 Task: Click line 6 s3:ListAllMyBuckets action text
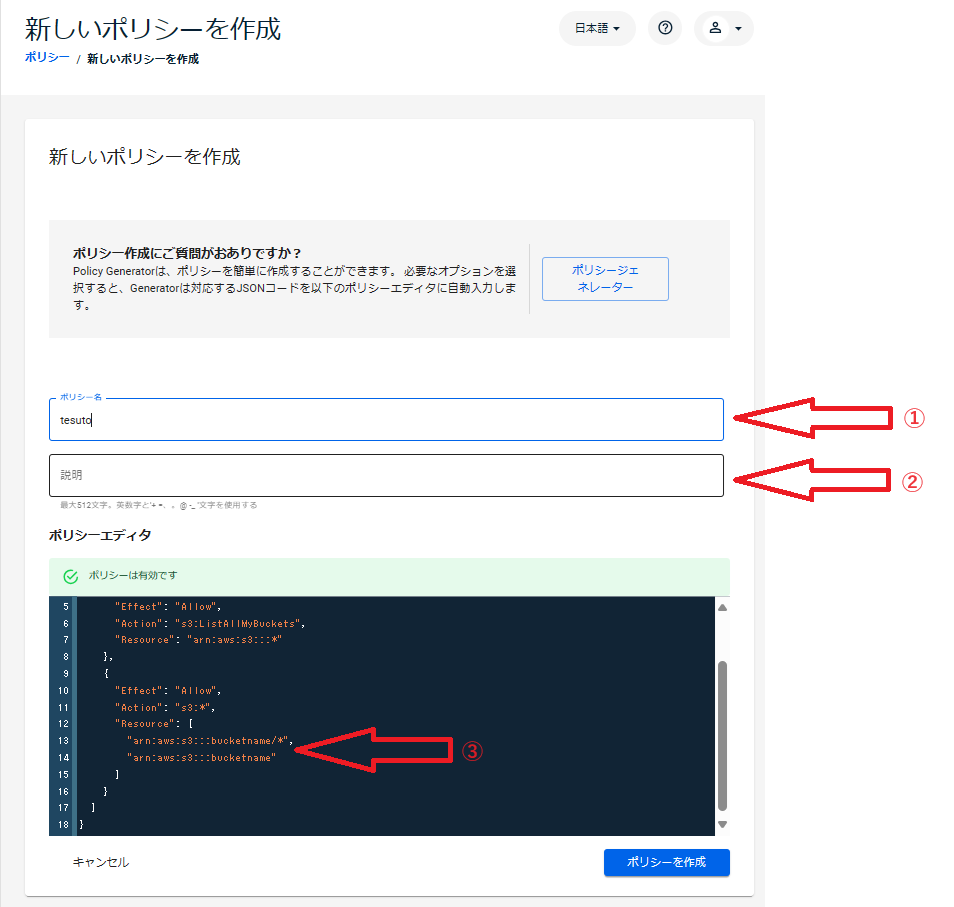(238, 624)
